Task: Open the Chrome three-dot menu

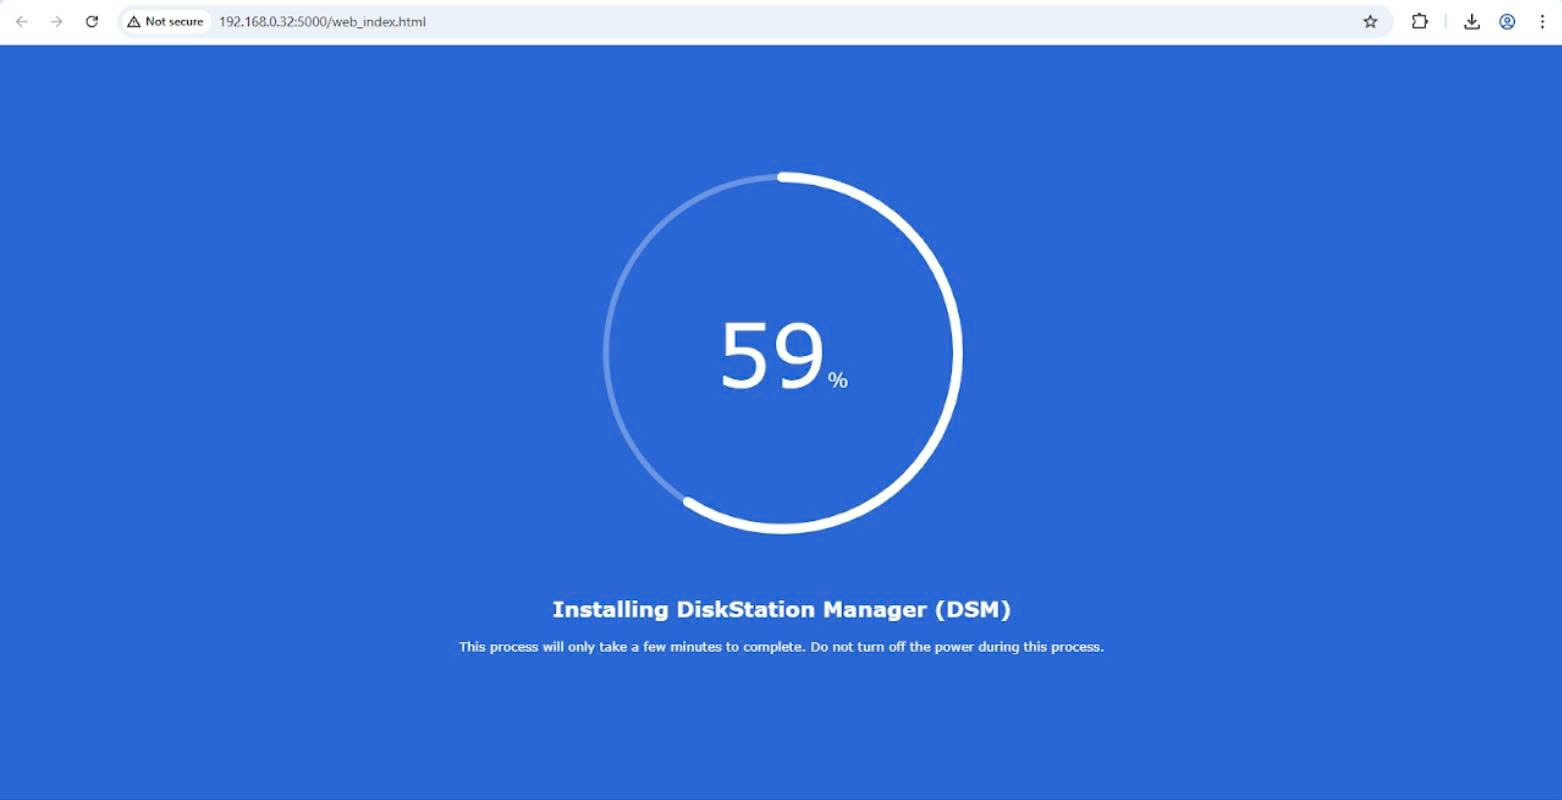Action: pos(1542,21)
